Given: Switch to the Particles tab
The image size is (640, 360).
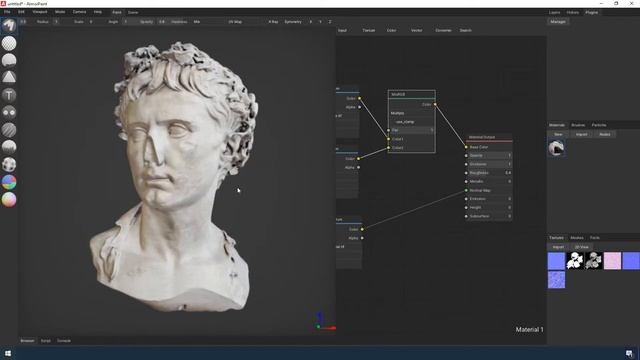Looking at the screenshot, I should pos(599,125).
